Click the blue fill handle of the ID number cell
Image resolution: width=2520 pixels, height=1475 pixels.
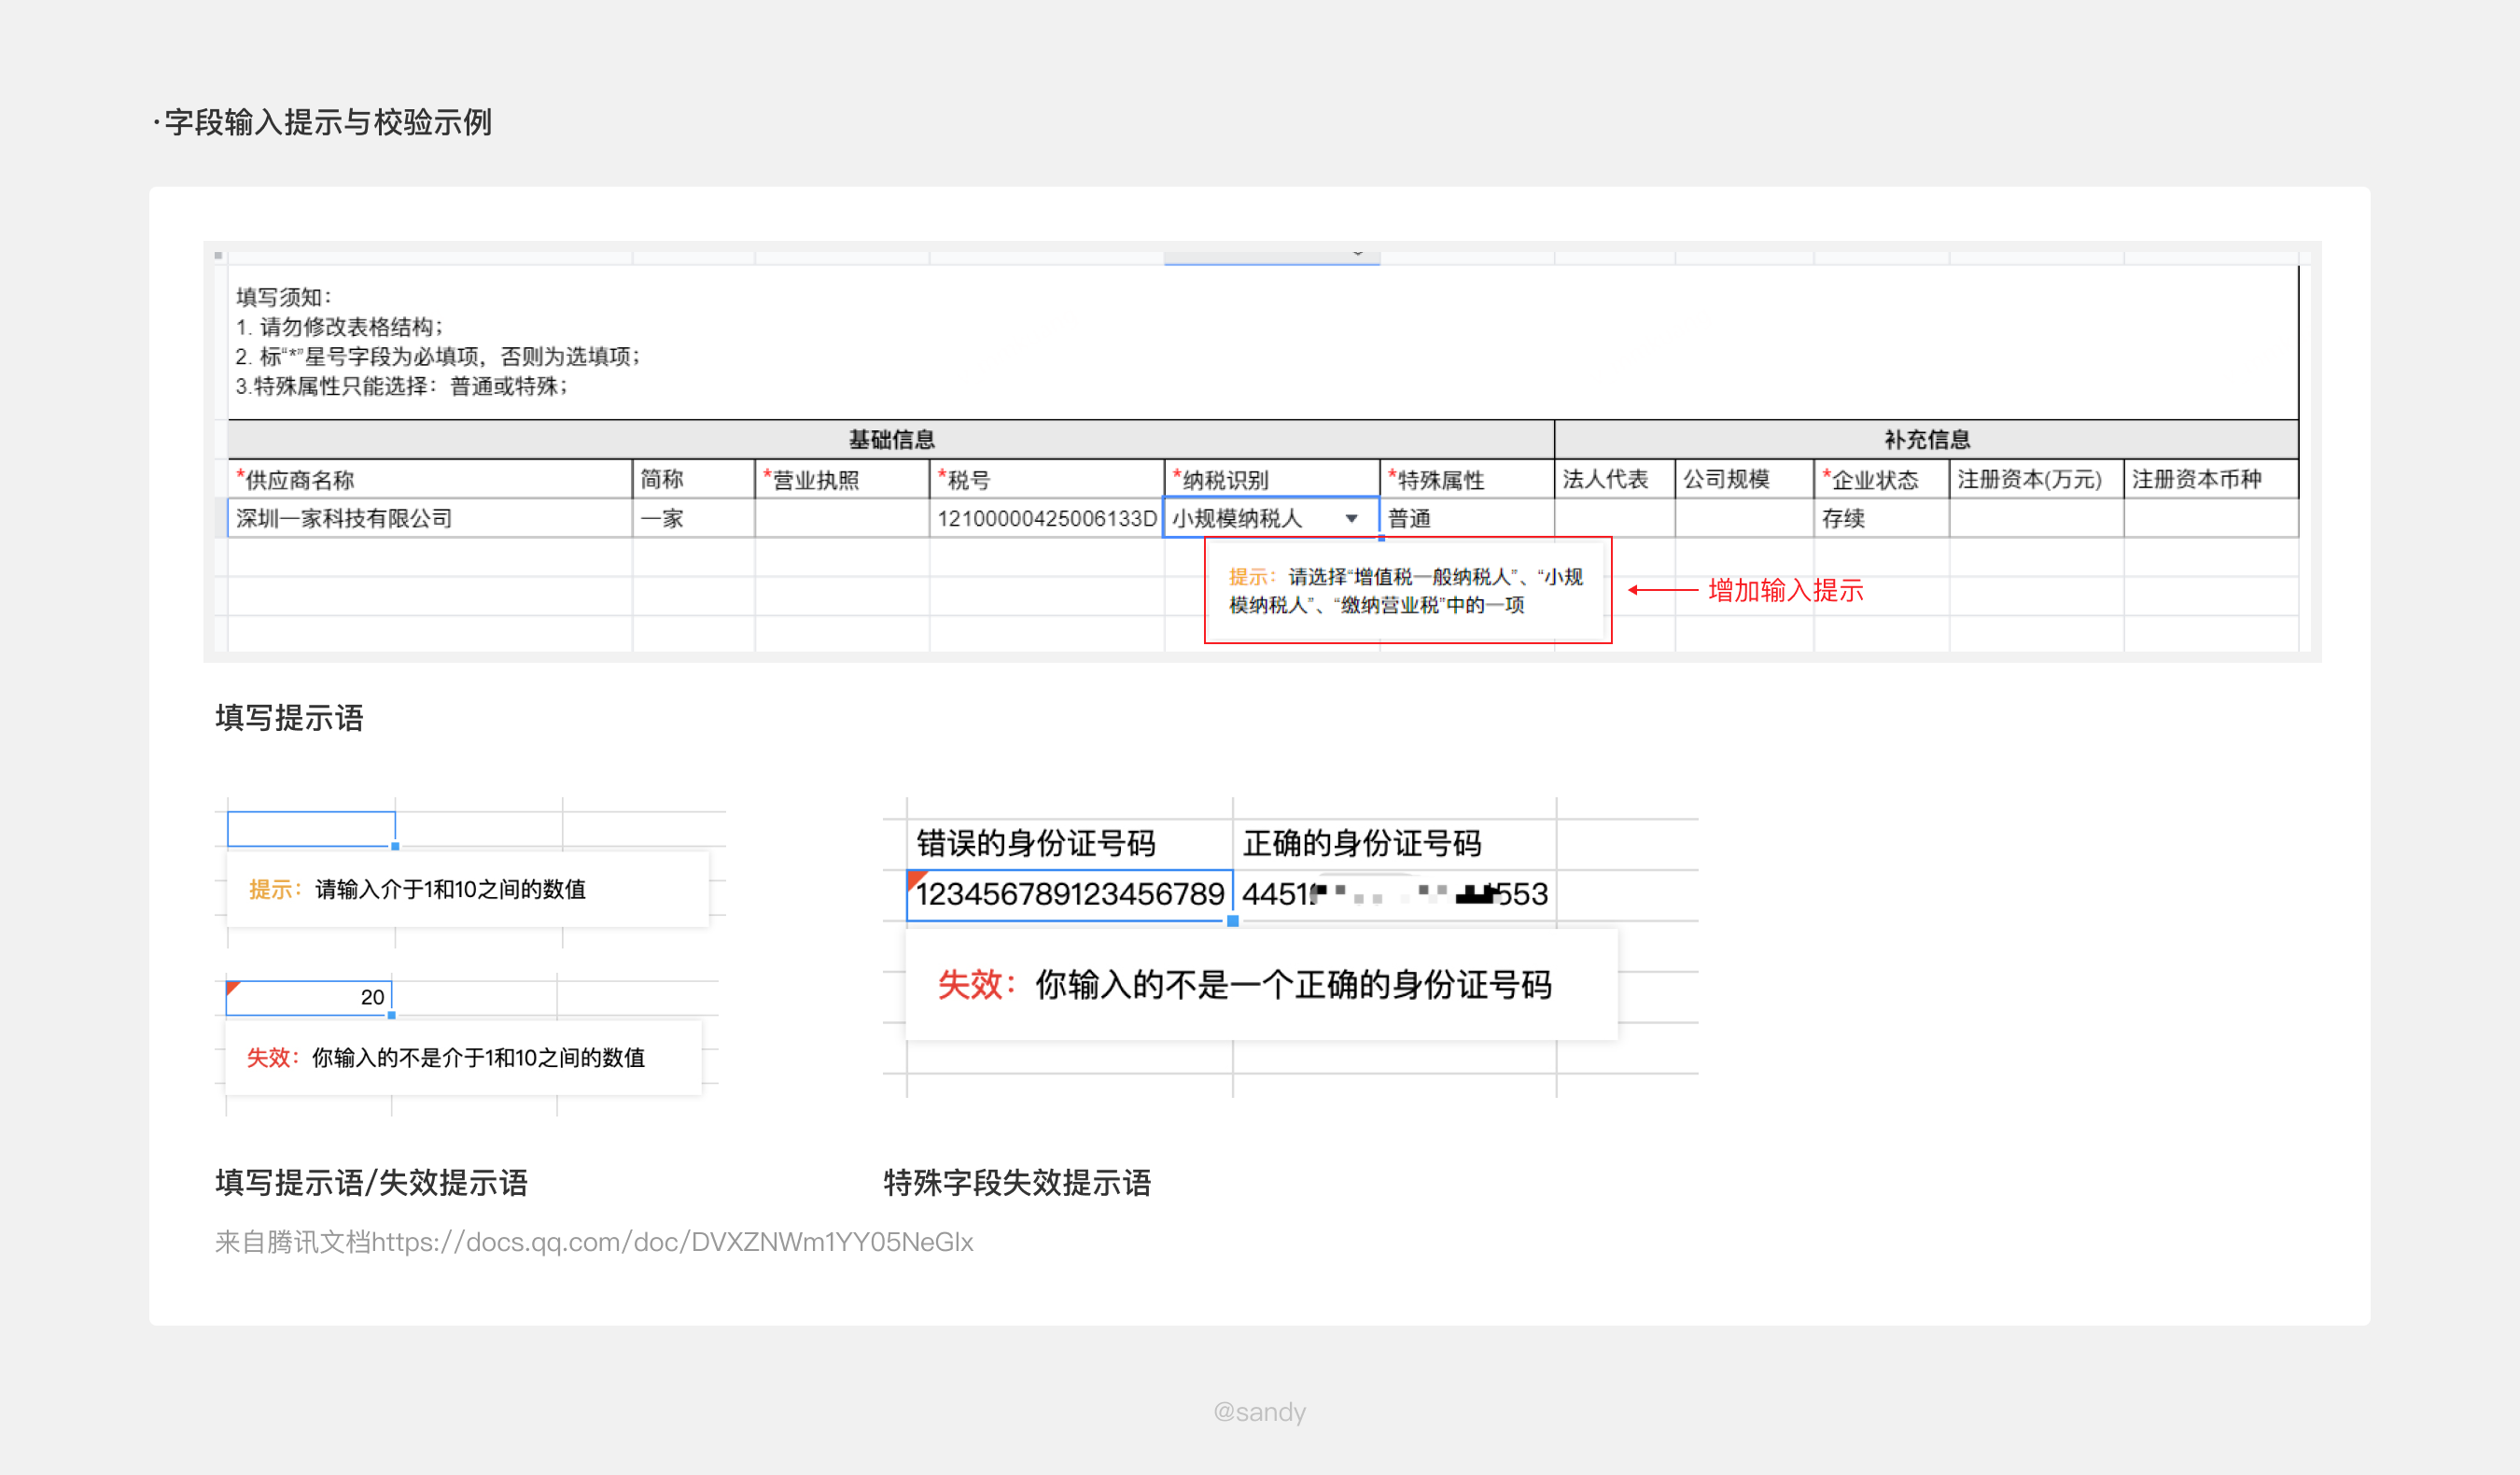click(1233, 921)
